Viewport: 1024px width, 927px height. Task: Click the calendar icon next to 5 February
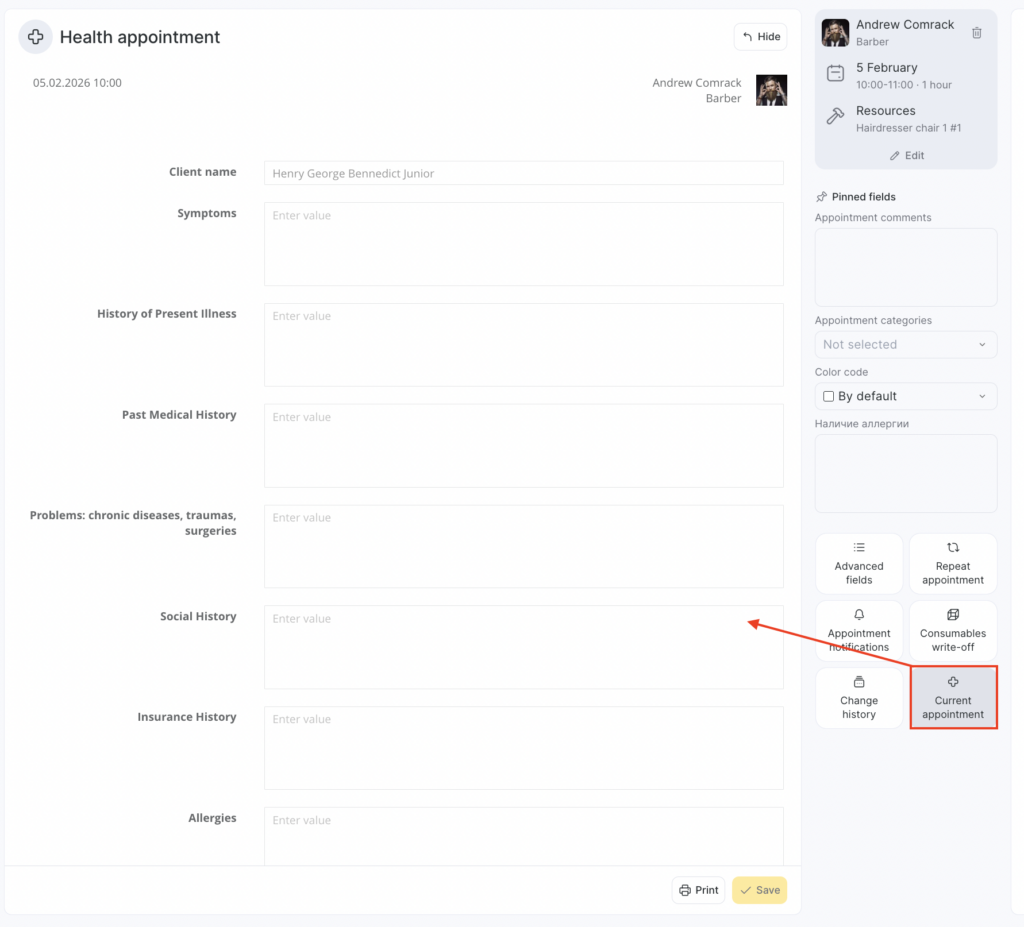(835, 74)
